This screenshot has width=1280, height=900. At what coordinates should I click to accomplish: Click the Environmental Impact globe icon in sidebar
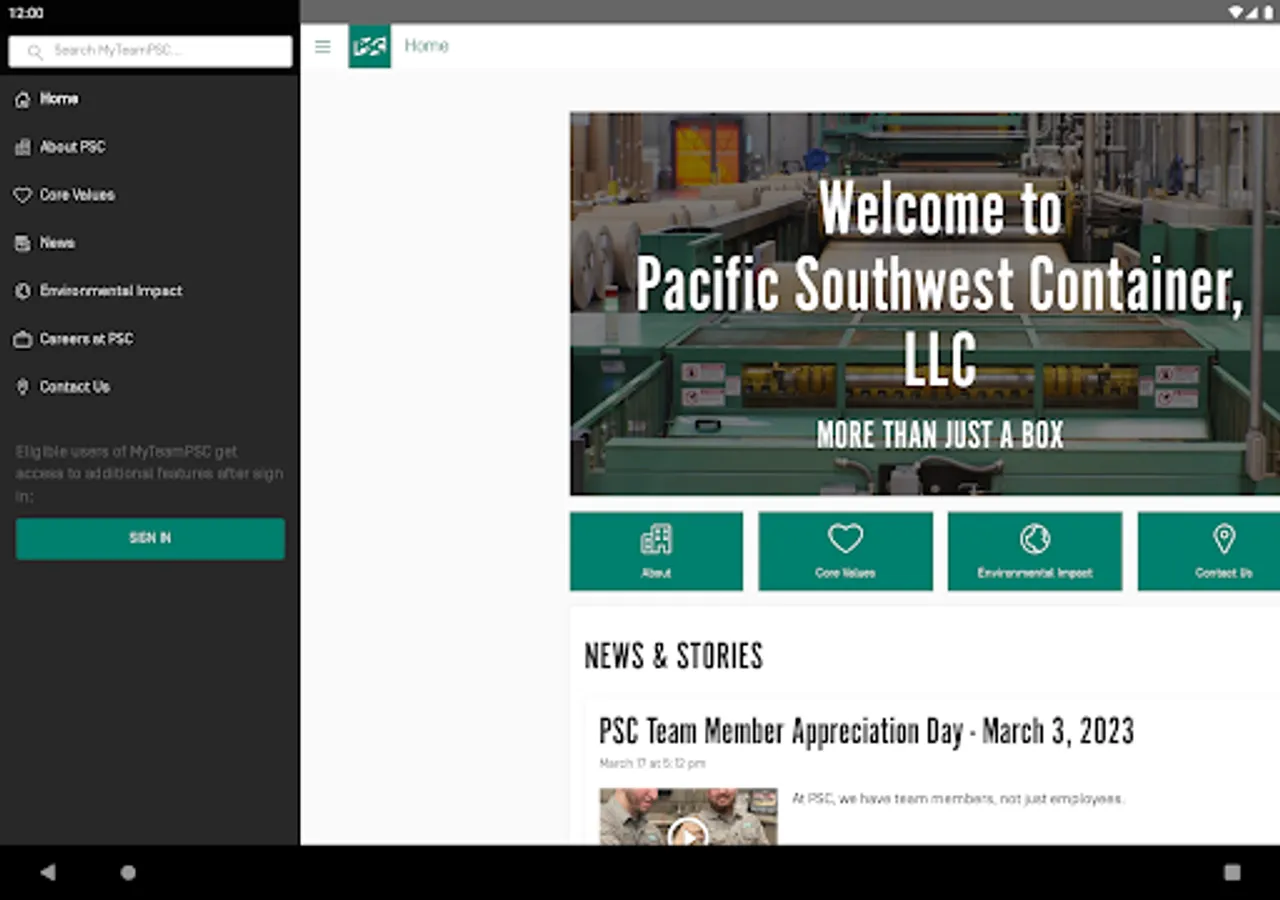(22, 291)
